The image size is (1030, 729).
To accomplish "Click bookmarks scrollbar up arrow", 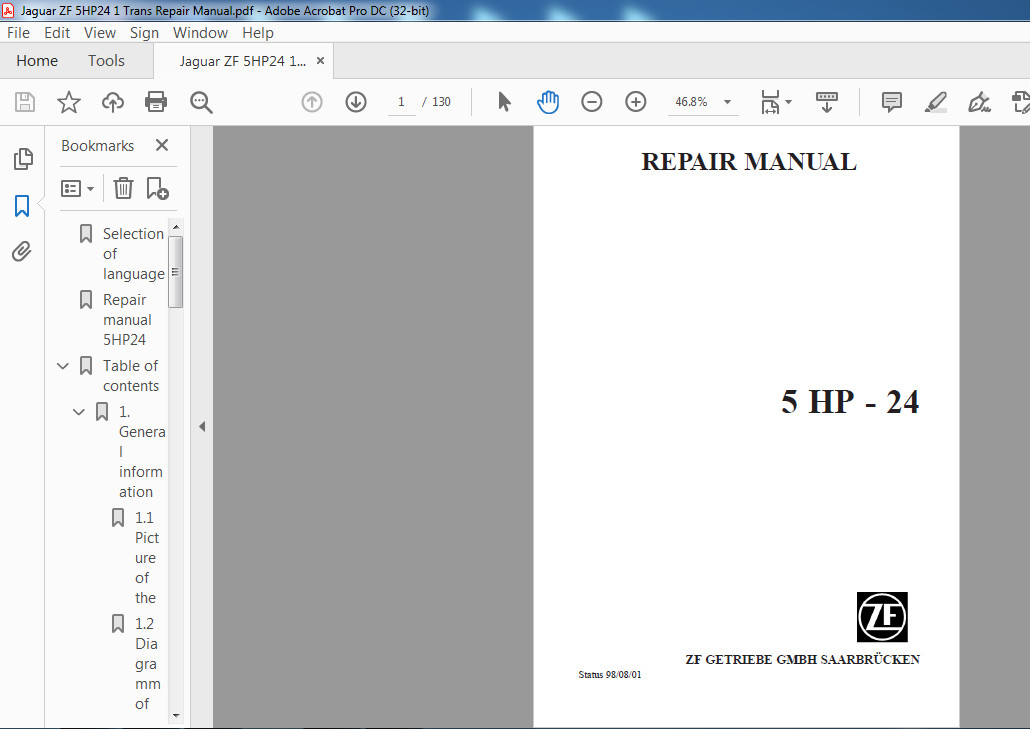I will coord(175,227).
